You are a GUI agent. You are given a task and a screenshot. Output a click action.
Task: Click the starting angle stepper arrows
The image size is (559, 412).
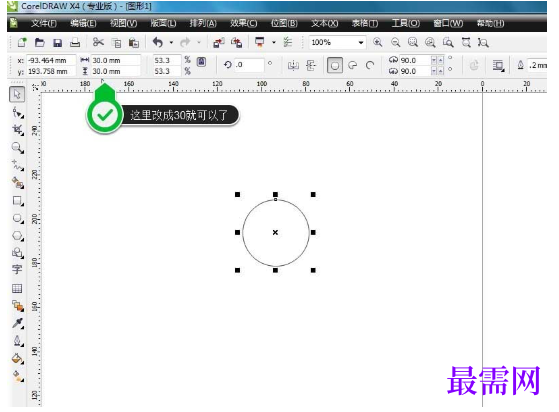437,60
